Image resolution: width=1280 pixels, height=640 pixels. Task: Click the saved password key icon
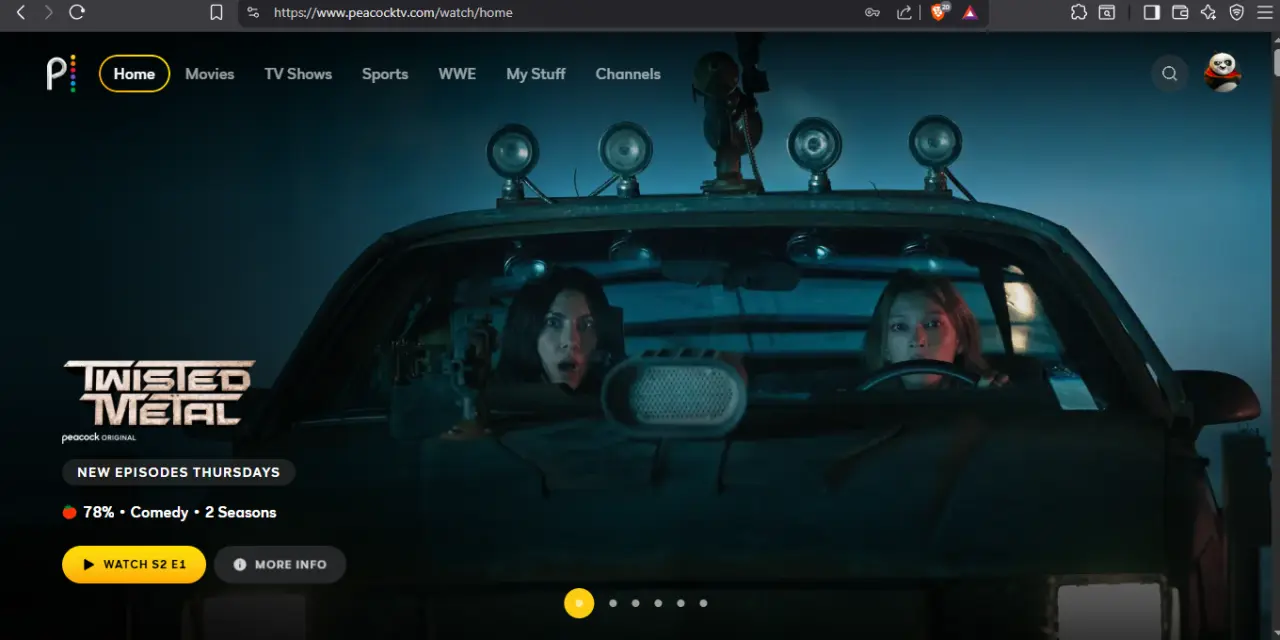point(872,12)
